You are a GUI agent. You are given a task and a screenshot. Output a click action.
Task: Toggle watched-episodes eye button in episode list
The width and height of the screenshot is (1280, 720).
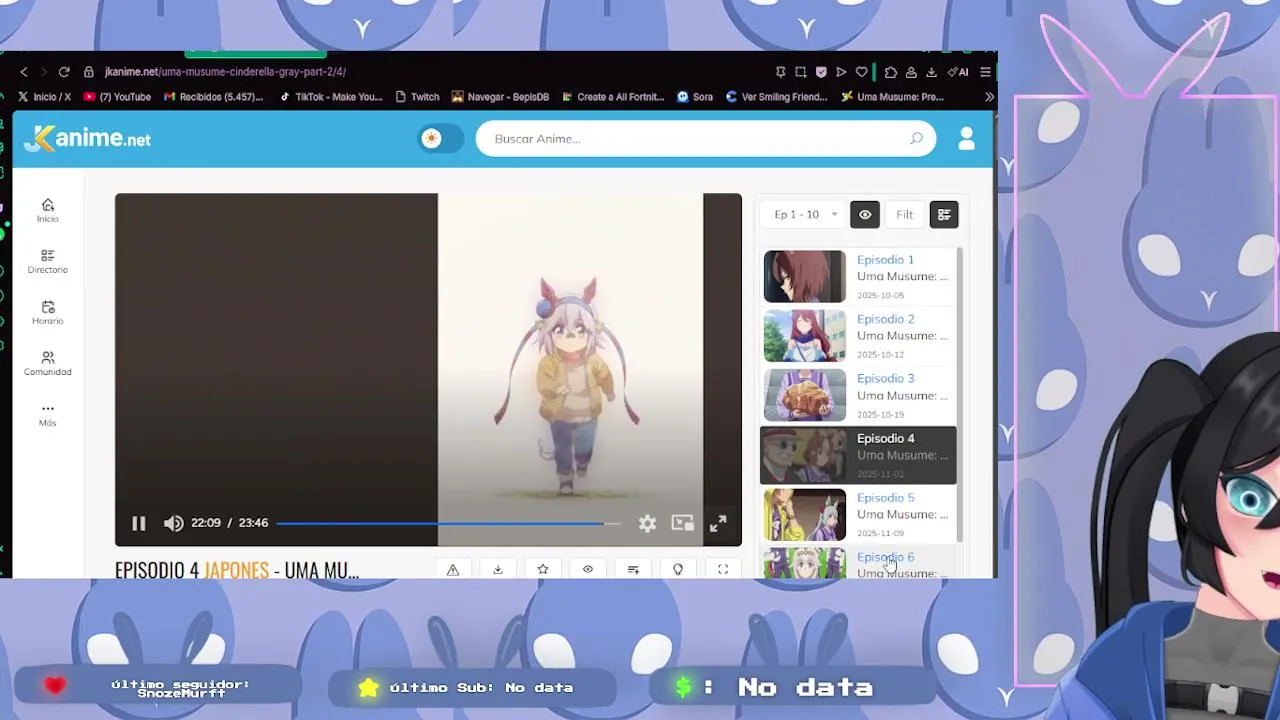coord(865,214)
